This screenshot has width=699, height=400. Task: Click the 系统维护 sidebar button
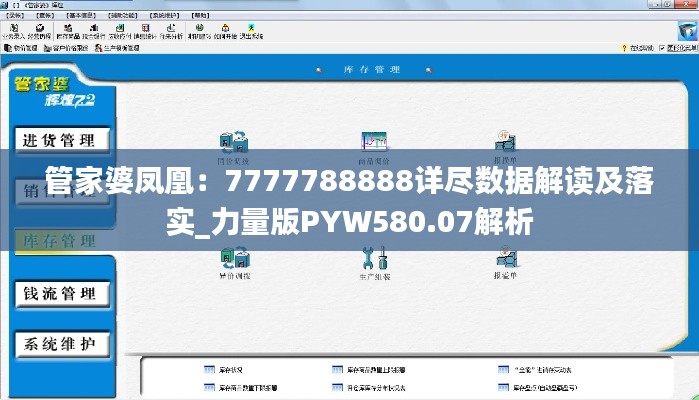coord(60,344)
